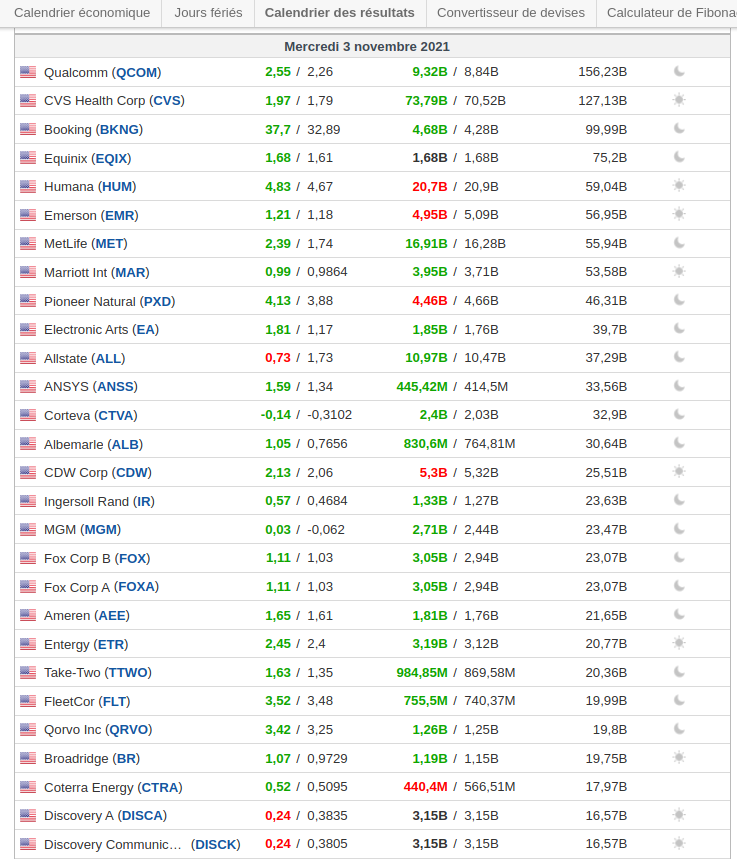Click the 156,23B market cap value
The image size is (737, 859).
[602, 72]
